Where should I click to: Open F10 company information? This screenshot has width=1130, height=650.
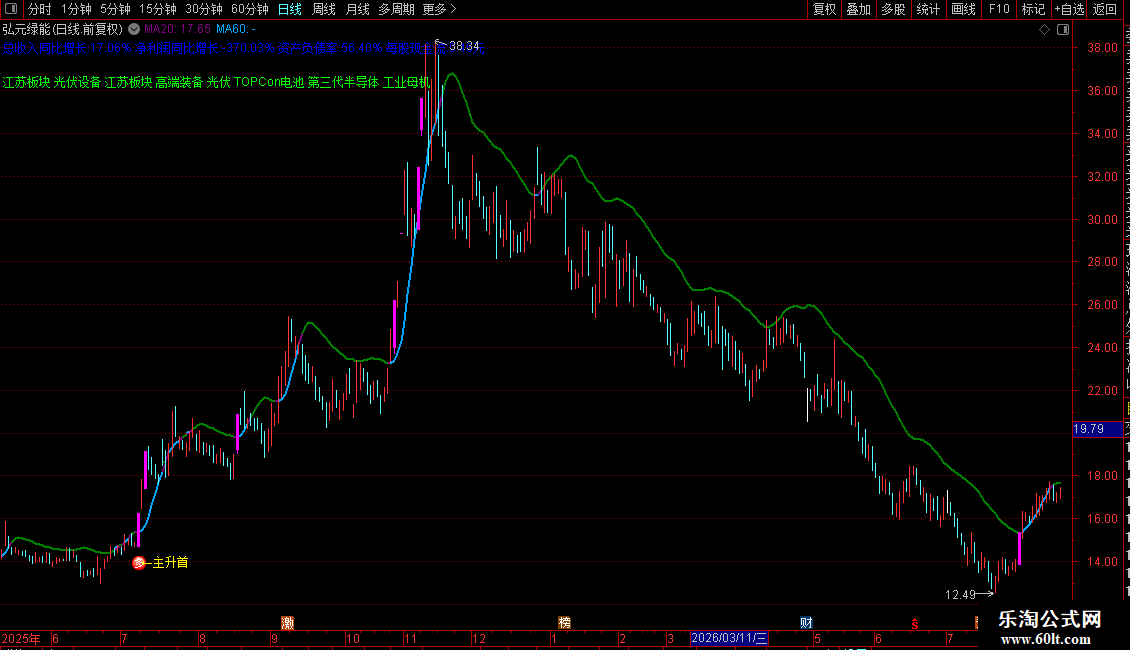(x=999, y=9)
